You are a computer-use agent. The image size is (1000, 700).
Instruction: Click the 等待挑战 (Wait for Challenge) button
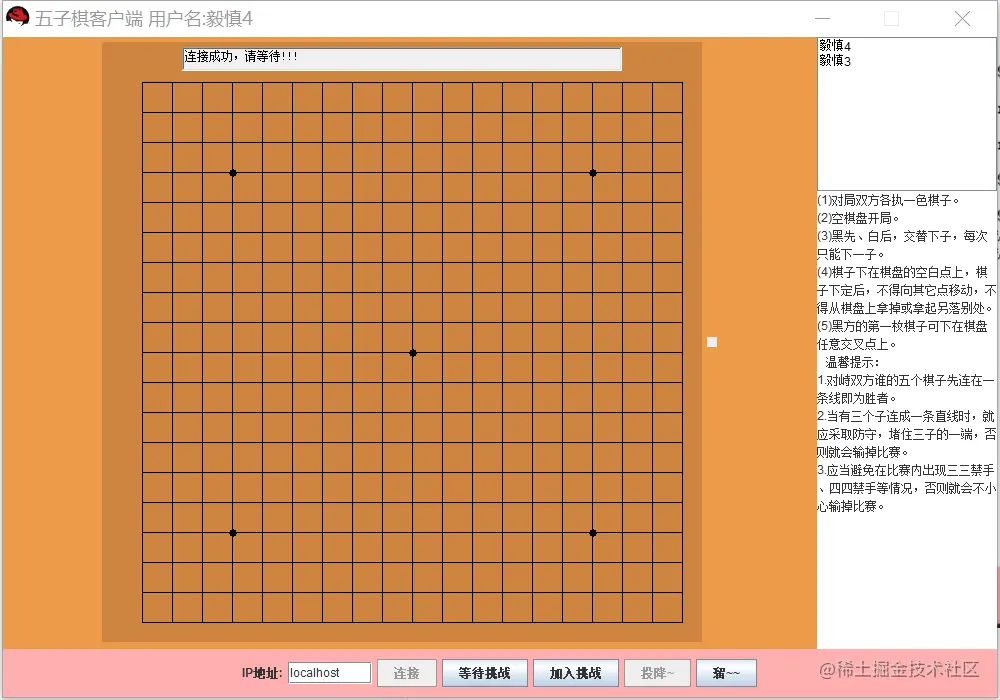pos(485,673)
